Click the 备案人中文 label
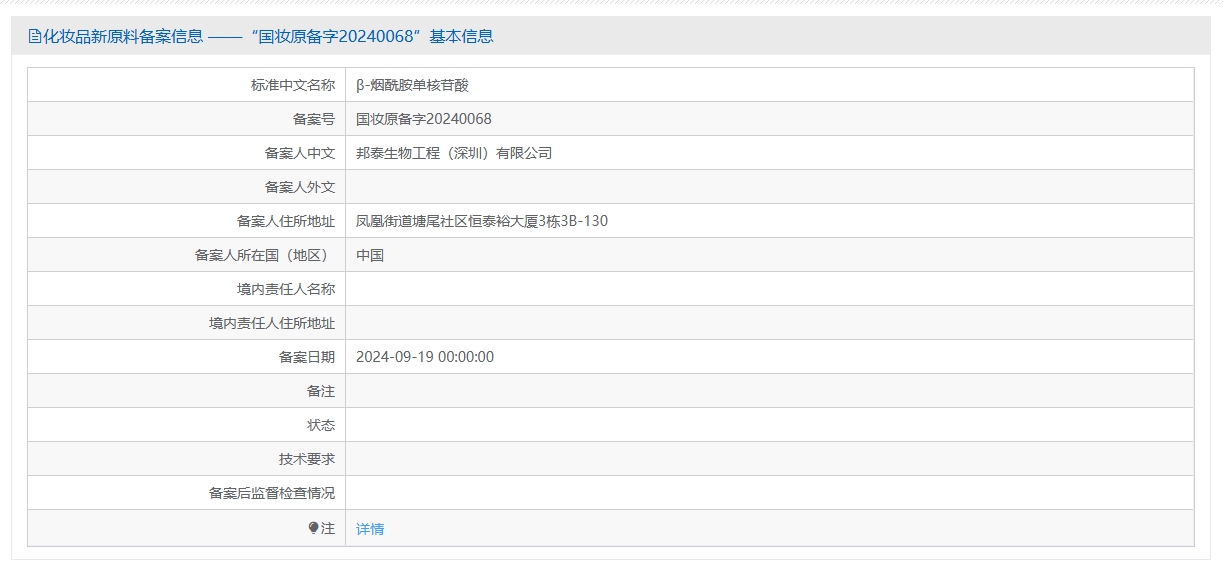 coord(300,153)
